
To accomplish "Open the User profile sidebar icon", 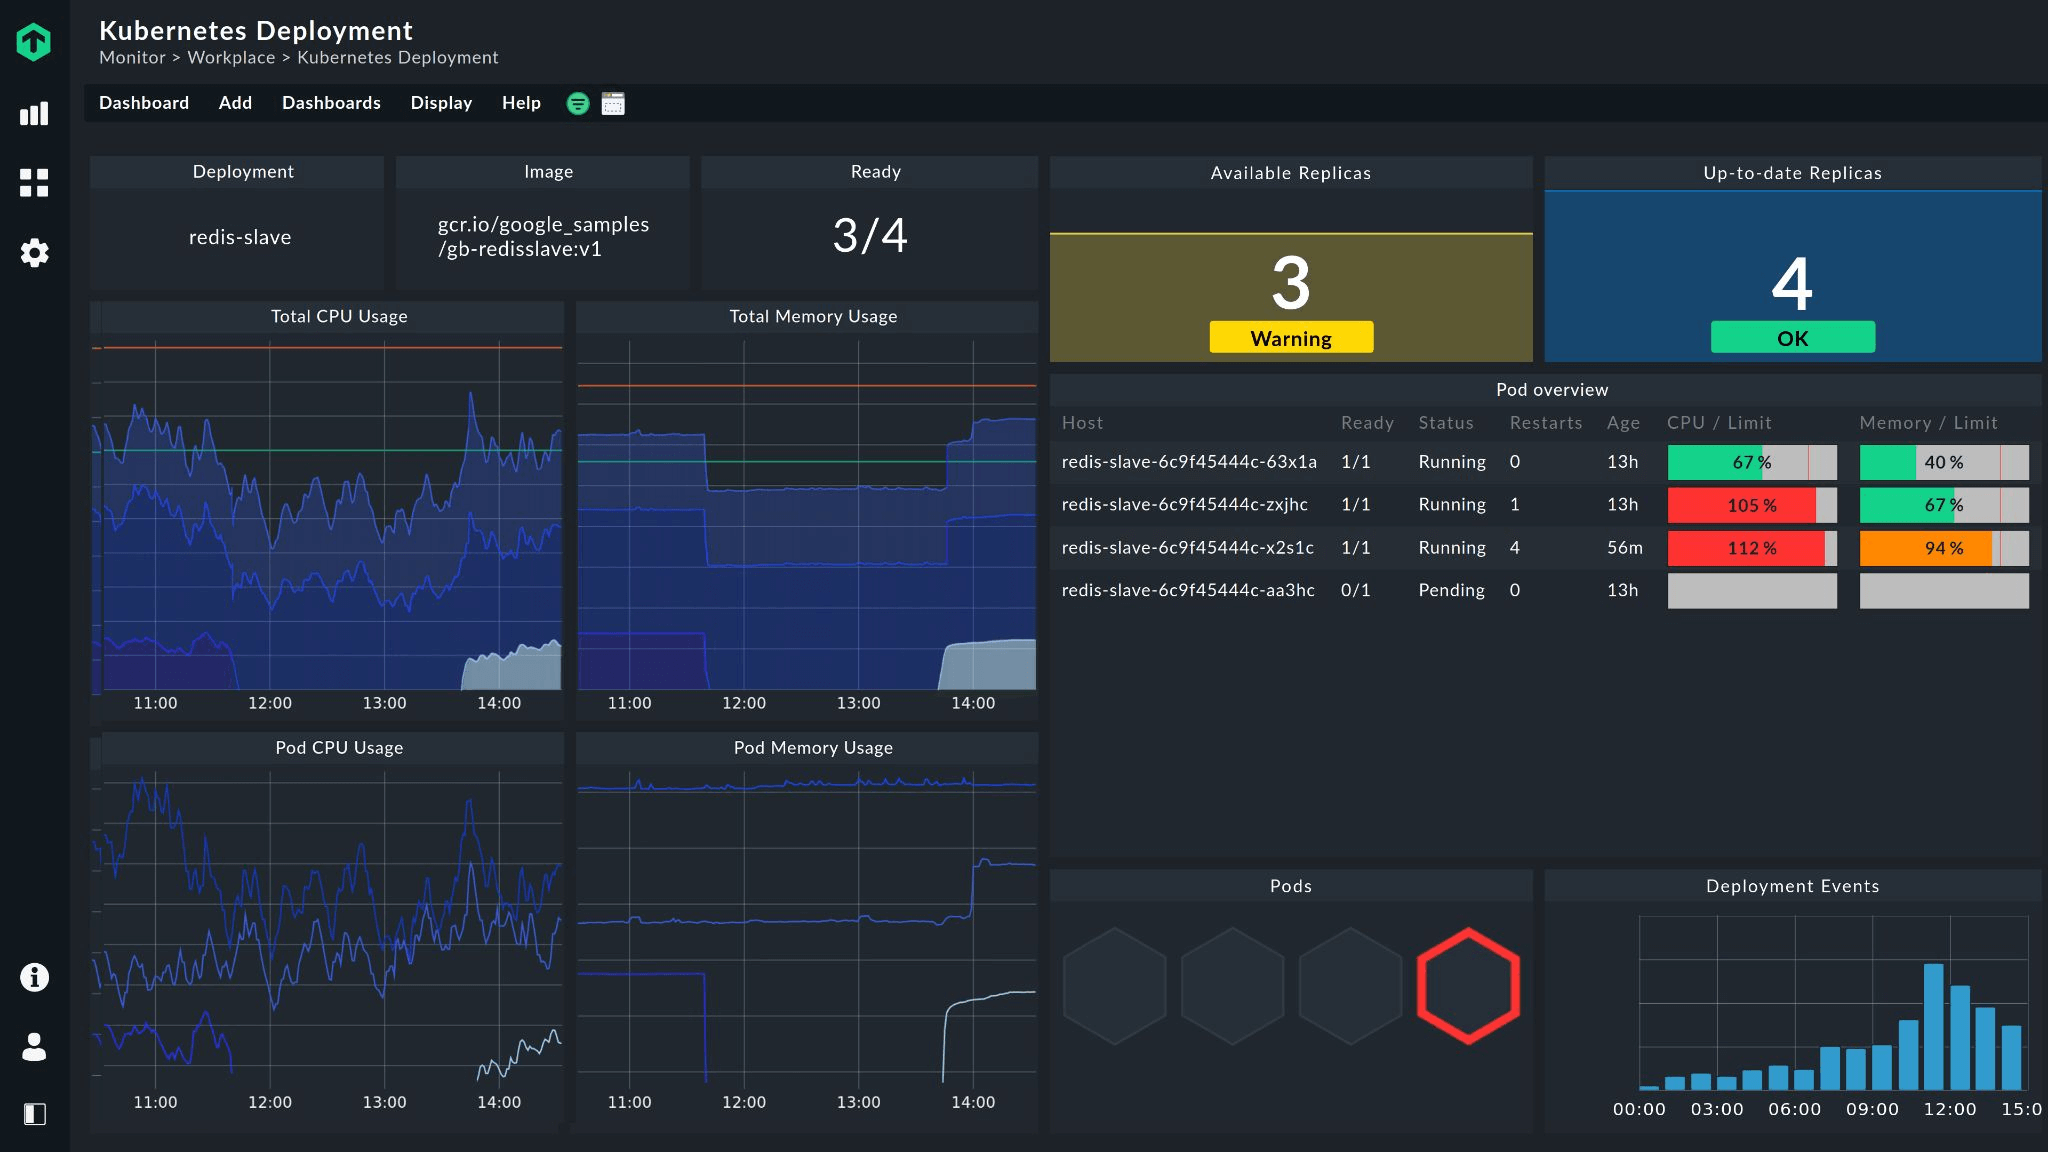I will pyautogui.click(x=34, y=1047).
